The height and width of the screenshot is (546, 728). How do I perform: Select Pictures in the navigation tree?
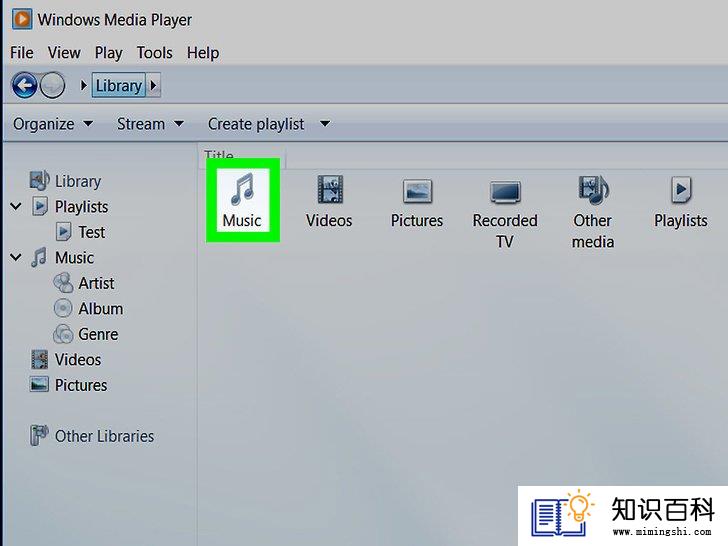(x=81, y=385)
